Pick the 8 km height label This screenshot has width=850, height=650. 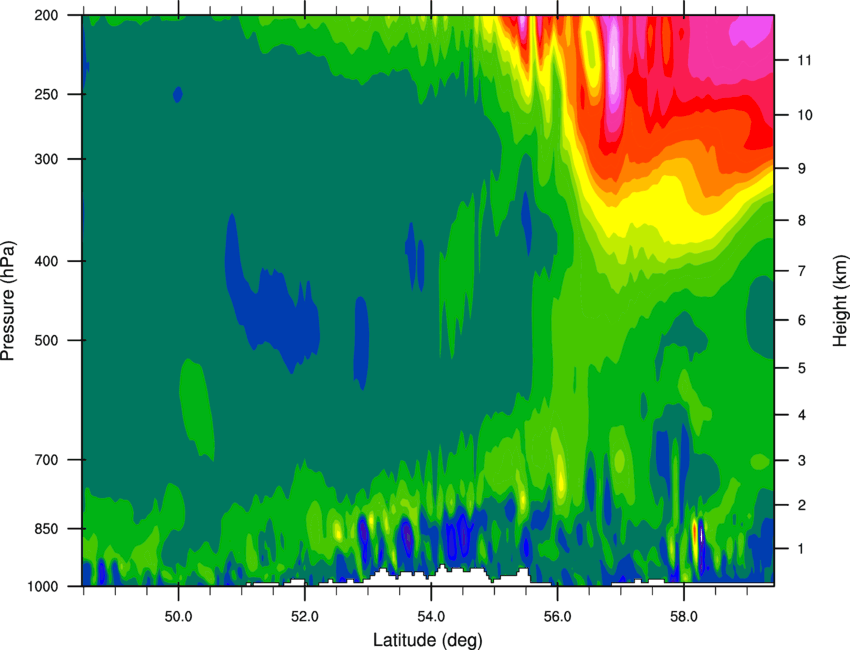[802, 221]
